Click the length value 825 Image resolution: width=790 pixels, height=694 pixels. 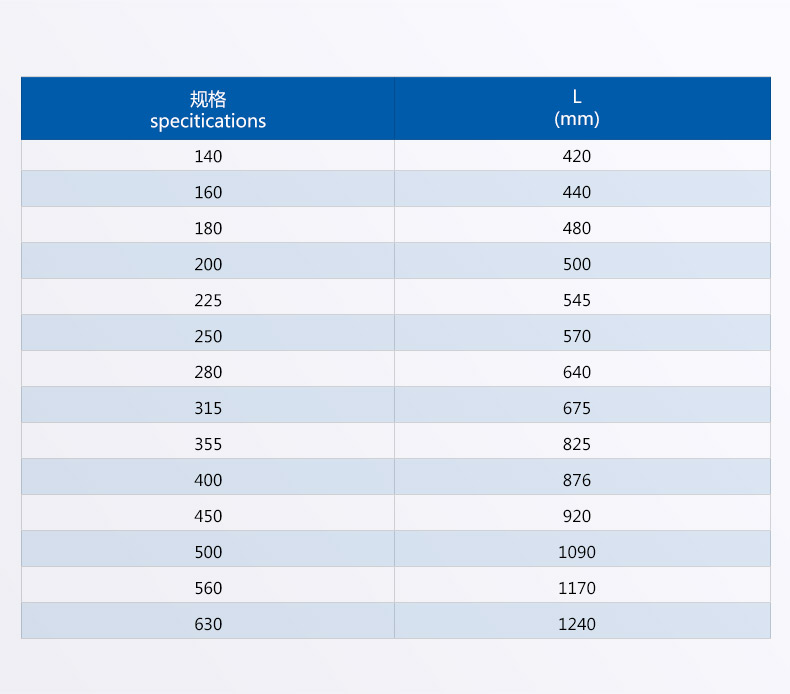click(577, 444)
